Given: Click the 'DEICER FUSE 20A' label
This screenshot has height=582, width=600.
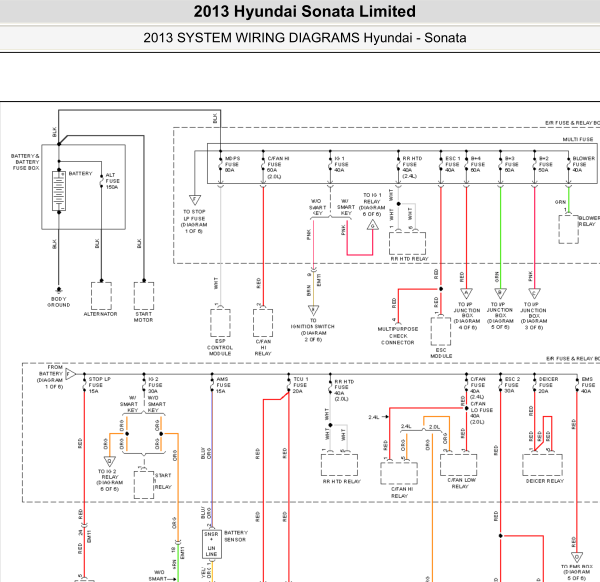Looking at the screenshot, I should click(x=548, y=385).
